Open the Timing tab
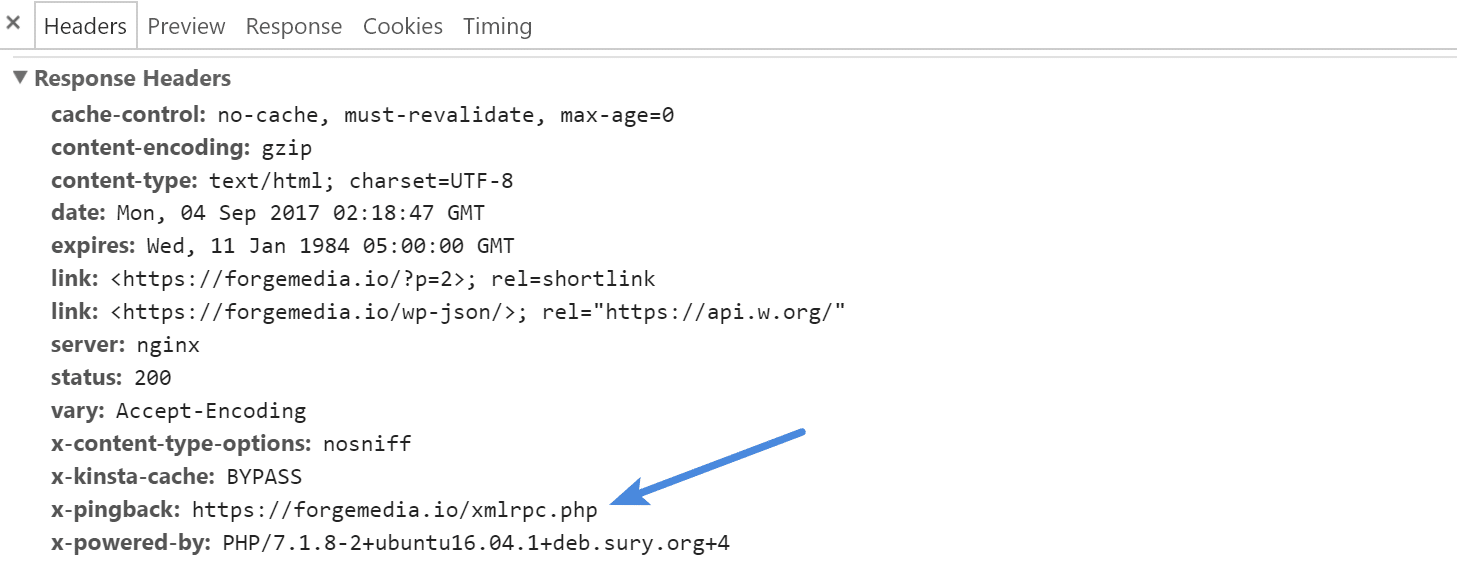 [x=497, y=27]
